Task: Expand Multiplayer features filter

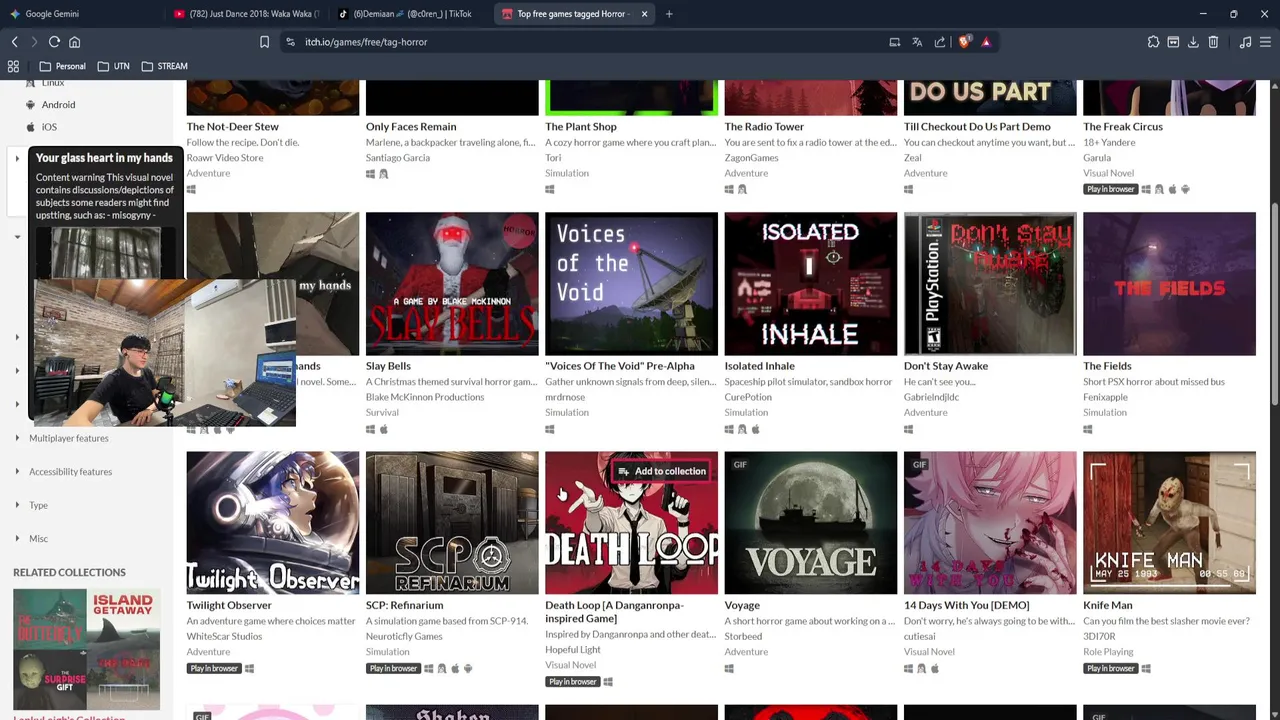Action: click(68, 438)
